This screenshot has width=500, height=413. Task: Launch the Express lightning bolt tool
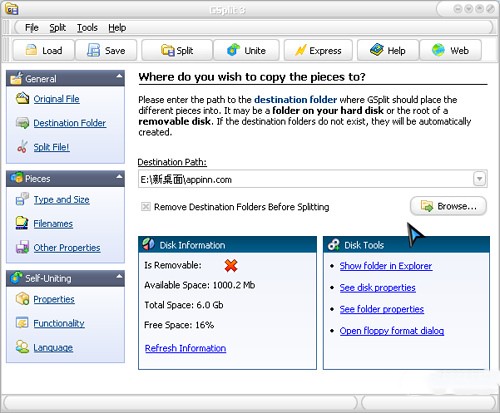[x=318, y=50]
